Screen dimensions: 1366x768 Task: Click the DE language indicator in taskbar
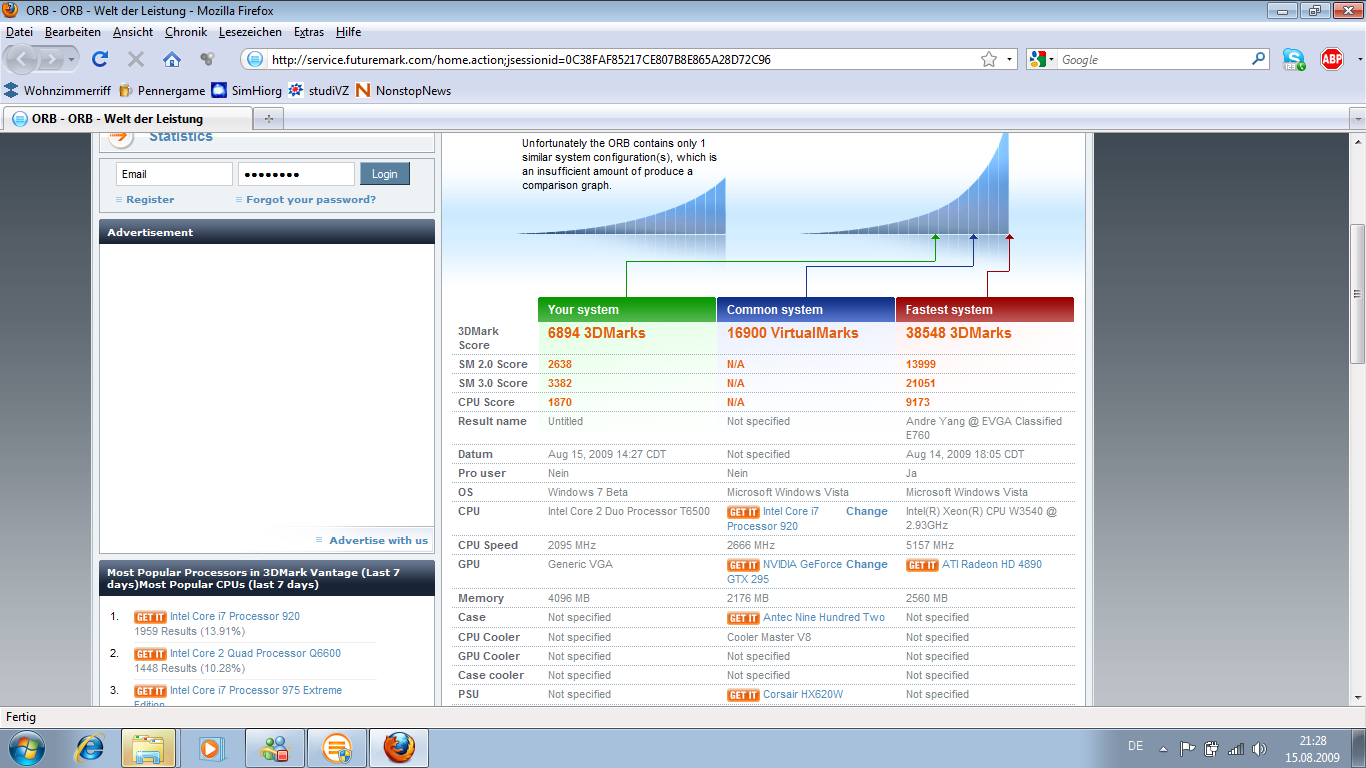click(1135, 747)
